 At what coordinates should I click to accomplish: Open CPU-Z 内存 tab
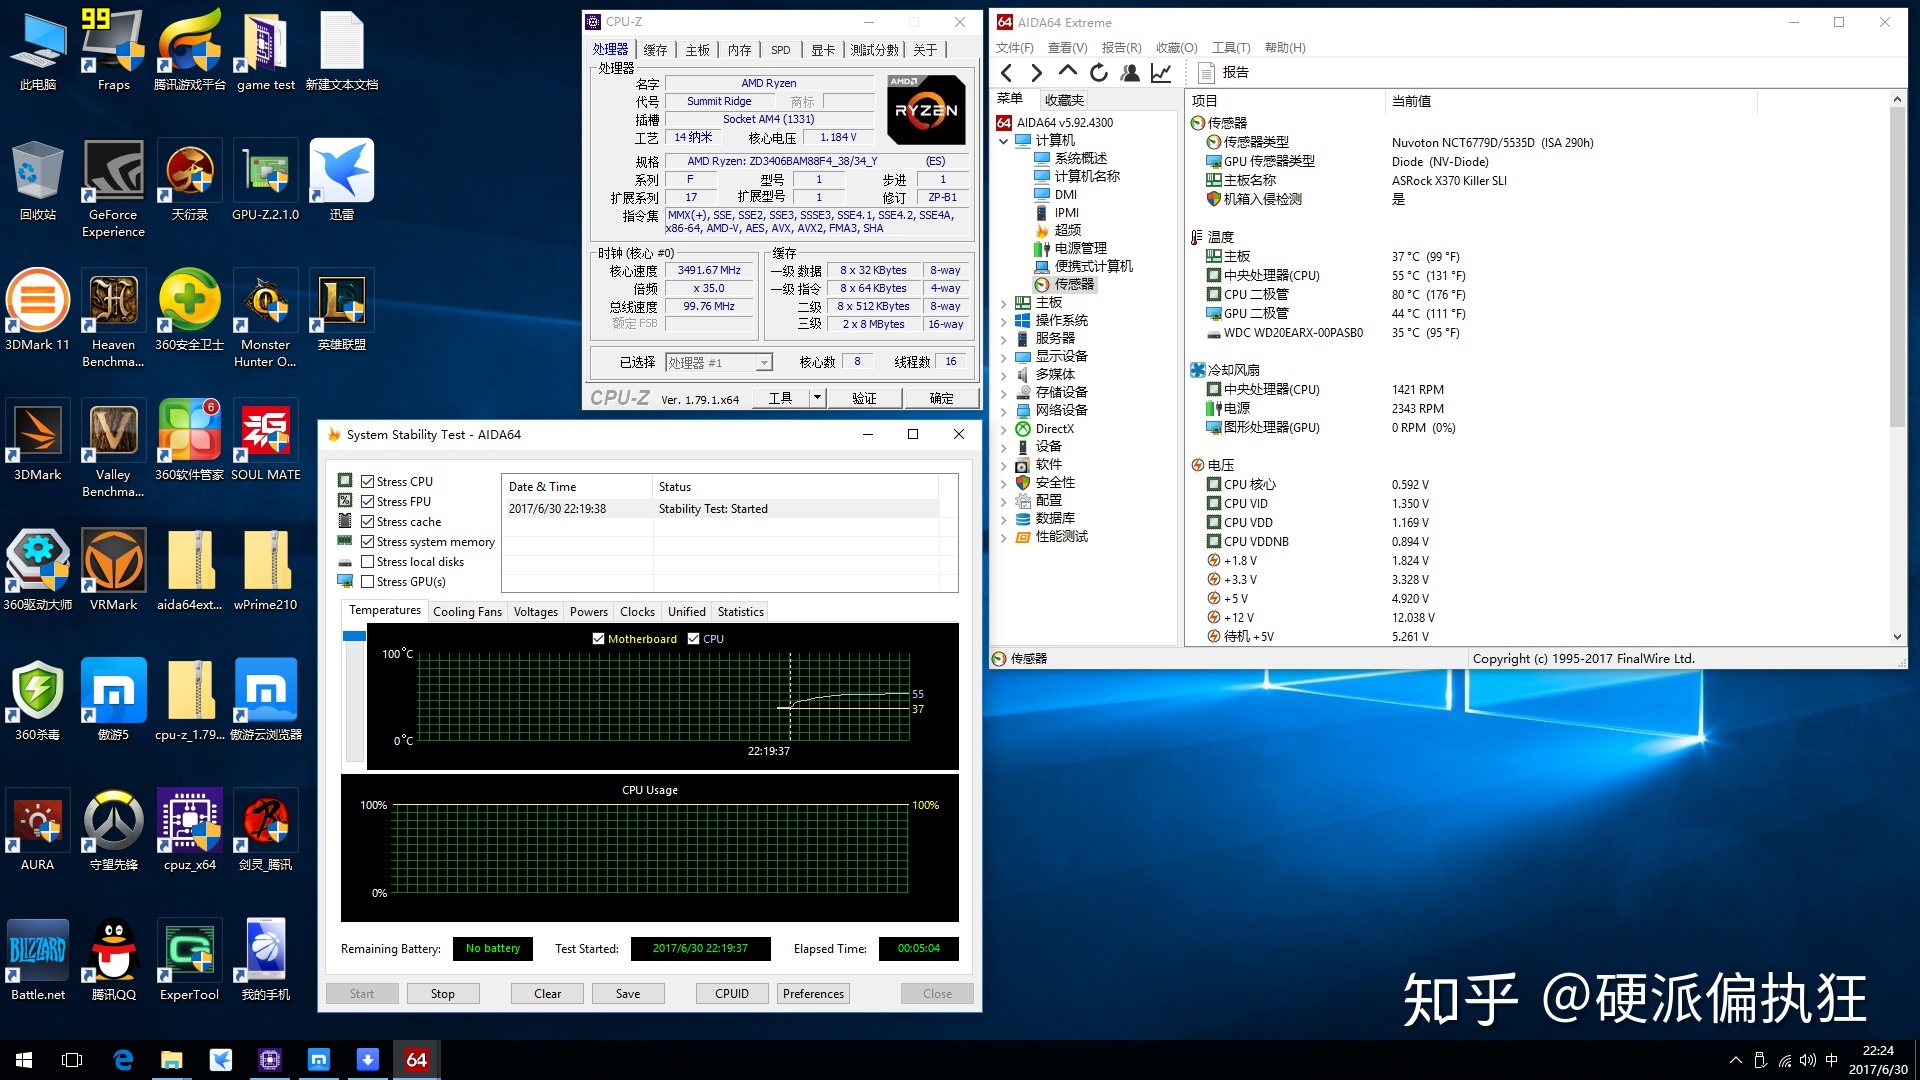click(x=739, y=50)
